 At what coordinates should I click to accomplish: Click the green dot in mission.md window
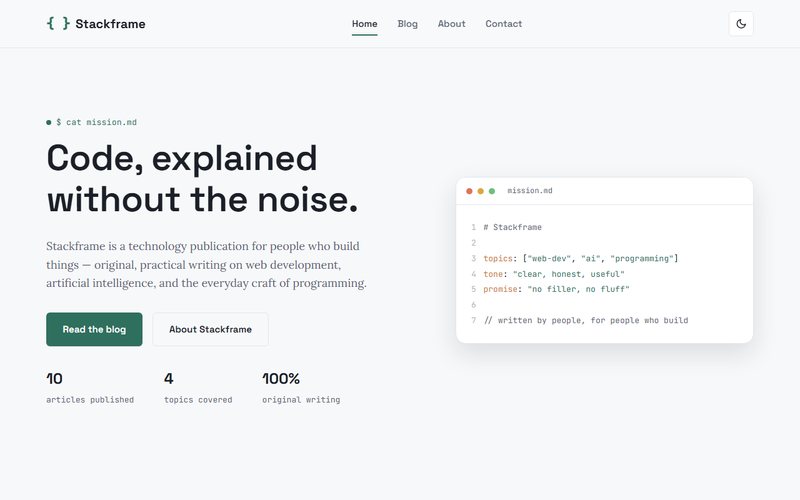coord(492,191)
